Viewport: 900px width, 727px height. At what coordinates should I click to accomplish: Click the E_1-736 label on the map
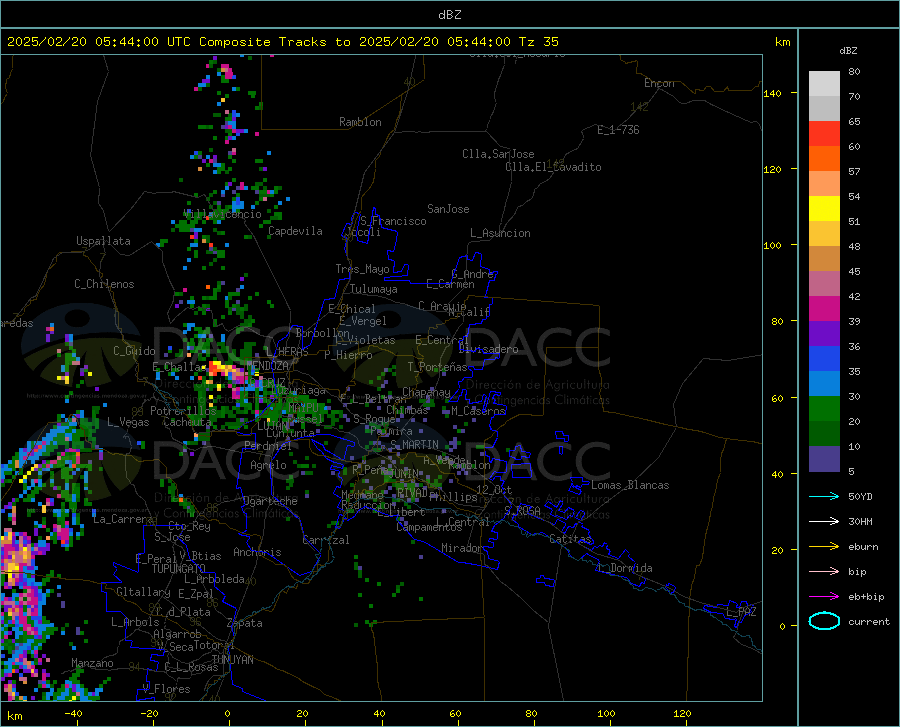point(618,130)
